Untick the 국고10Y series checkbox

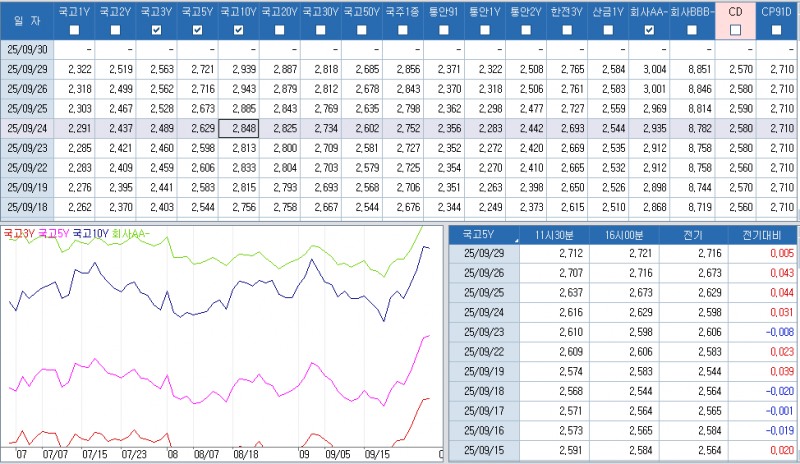238,30
